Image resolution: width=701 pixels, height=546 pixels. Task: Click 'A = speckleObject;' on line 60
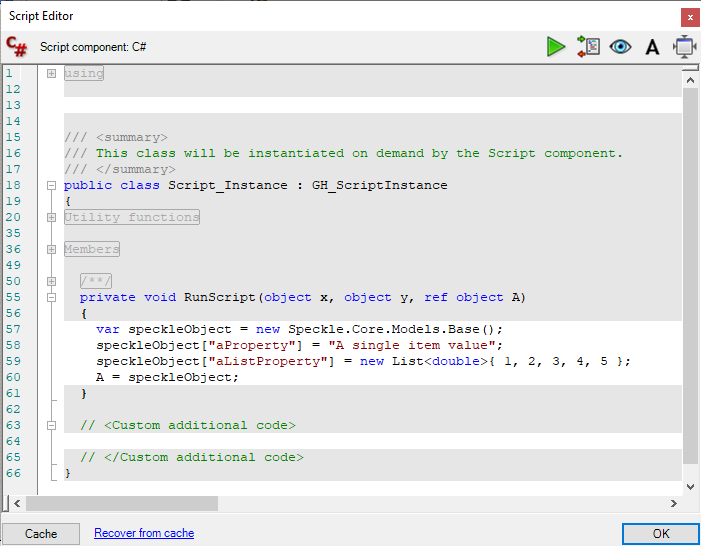[167, 378]
